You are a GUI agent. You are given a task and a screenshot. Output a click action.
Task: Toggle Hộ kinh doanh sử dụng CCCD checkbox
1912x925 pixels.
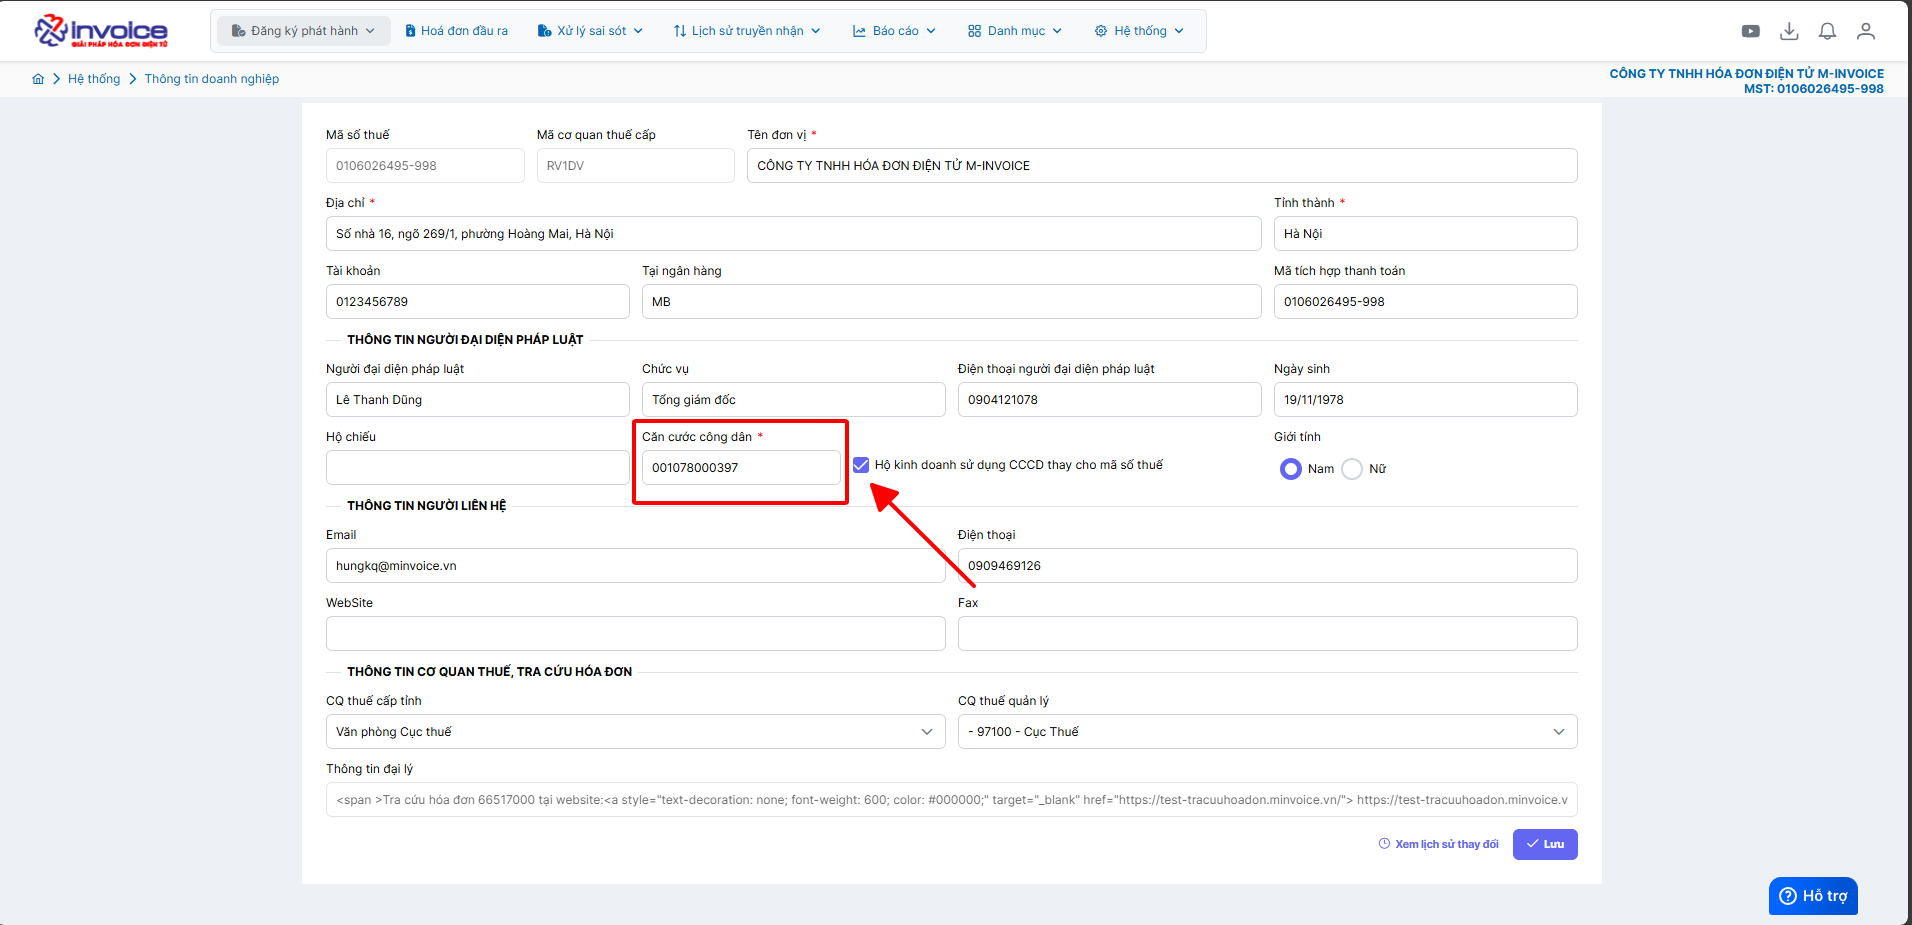click(861, 465)
